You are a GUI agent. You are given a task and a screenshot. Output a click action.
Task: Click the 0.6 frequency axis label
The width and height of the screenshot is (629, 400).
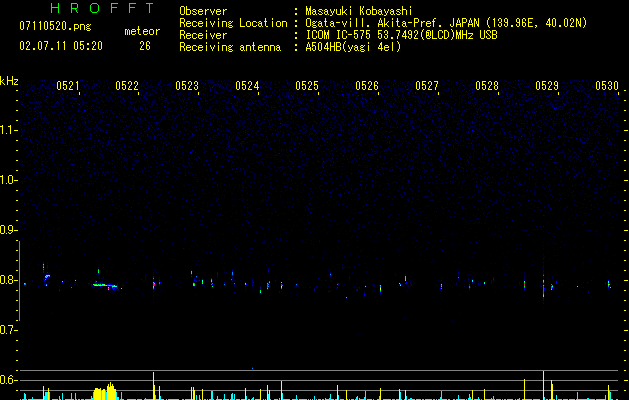click(x=9, y=380)
